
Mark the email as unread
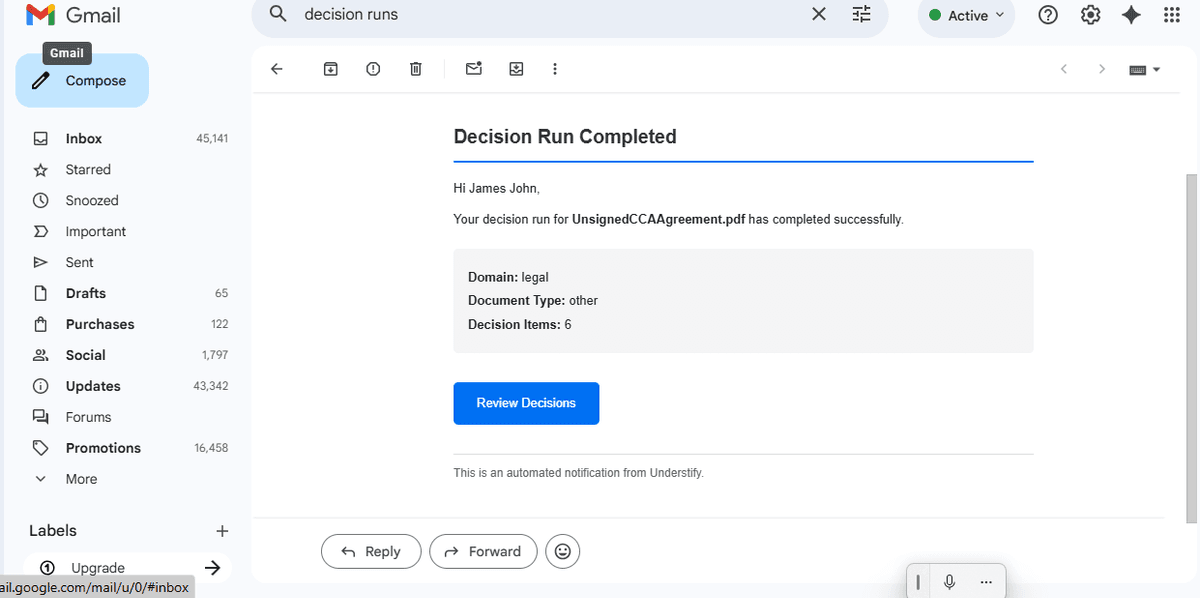point(473,68)
